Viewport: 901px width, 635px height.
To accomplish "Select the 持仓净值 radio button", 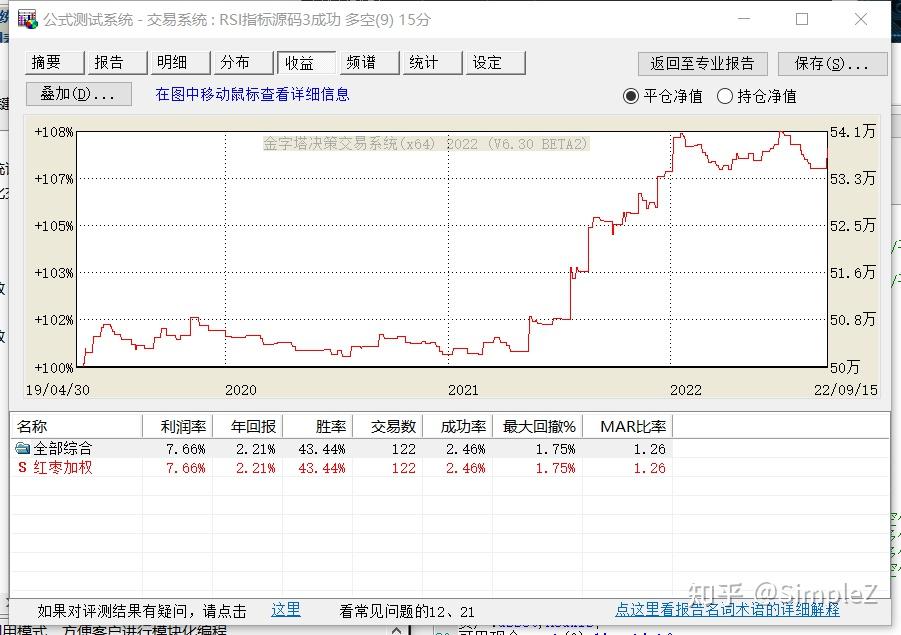I will [x=727, y=96].
